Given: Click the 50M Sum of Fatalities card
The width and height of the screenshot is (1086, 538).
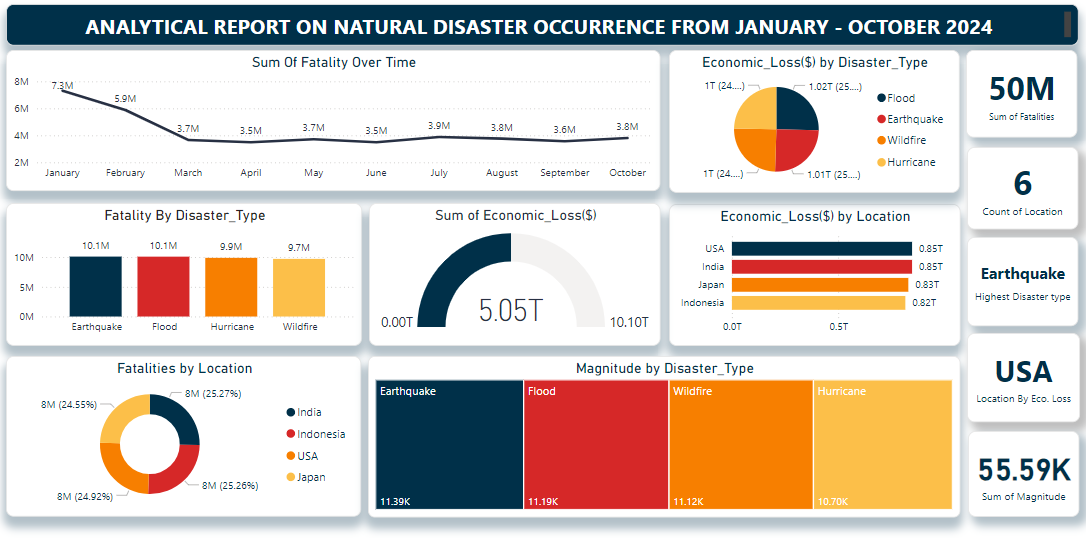Looking at the screenshot, I should coord(1022,93).
